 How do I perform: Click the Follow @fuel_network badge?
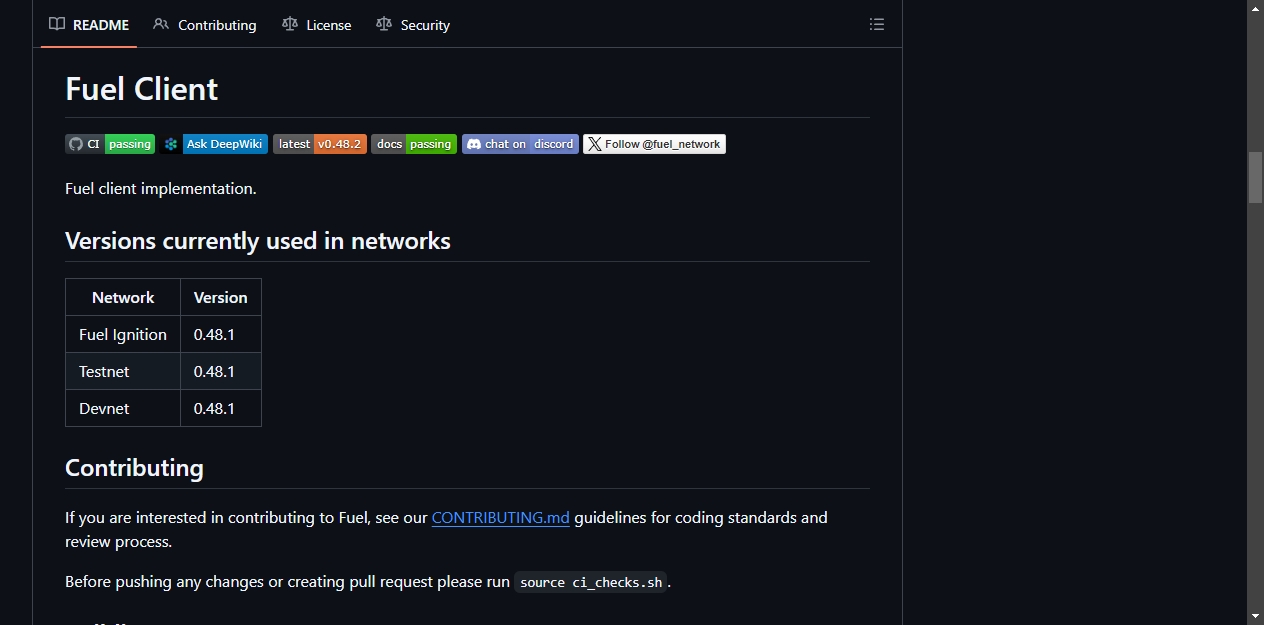tap(655, 144)
